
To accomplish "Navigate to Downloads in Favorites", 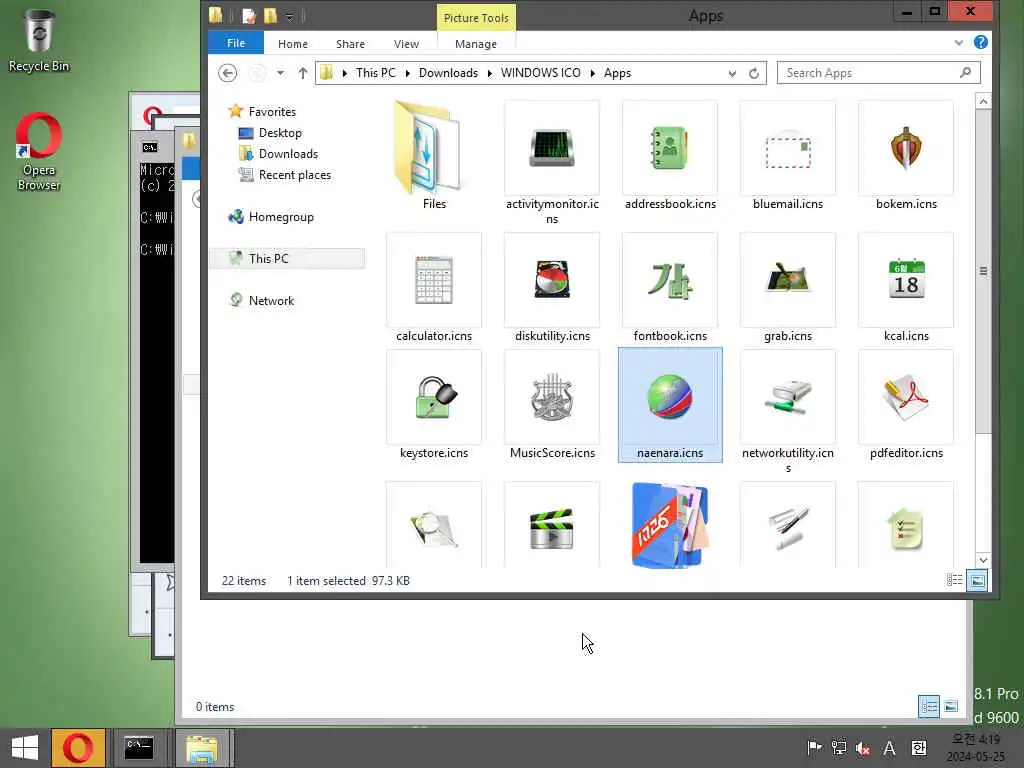I will pyautogui.click(x=288, y=153).
